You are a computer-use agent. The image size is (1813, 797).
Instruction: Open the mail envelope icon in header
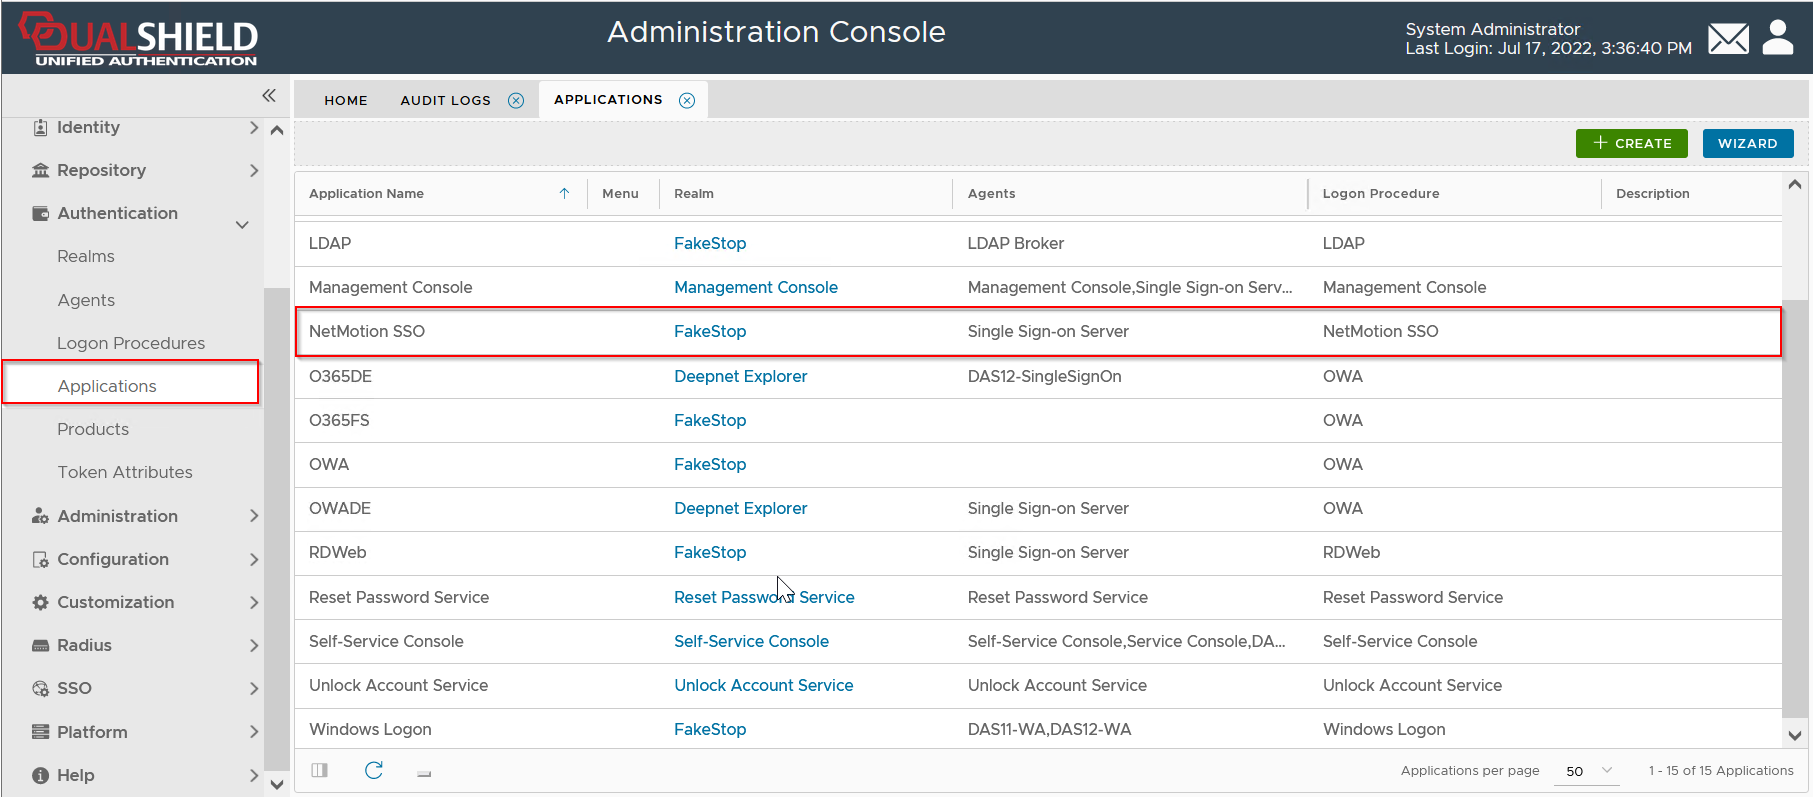click(x=1728, y=39)
